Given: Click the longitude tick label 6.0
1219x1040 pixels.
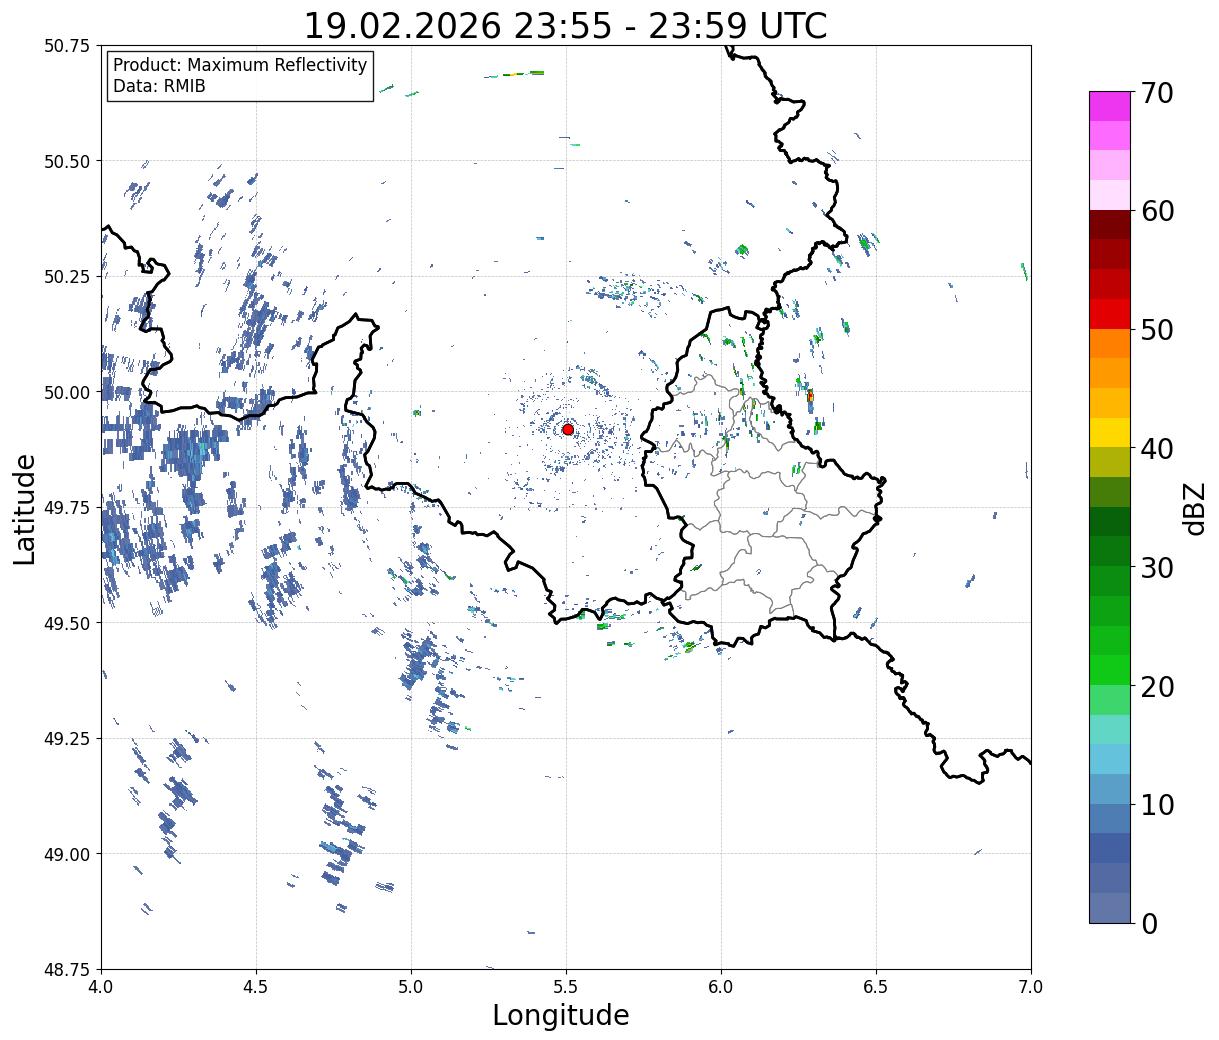Looking at the screenshot, I should coord(721,987).
